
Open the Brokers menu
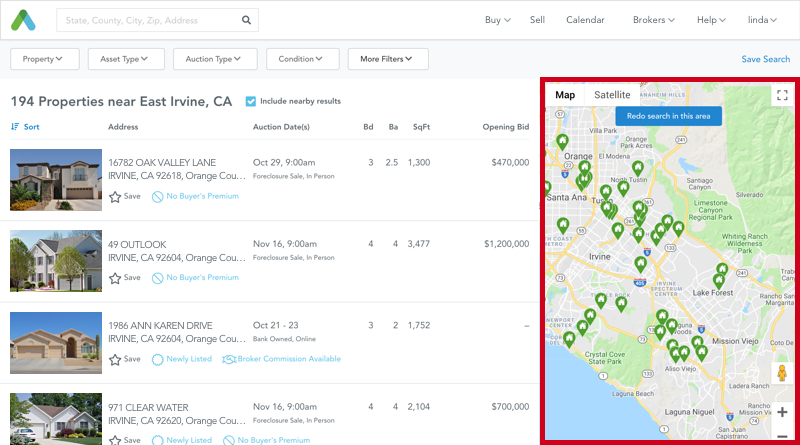(654, 20)
